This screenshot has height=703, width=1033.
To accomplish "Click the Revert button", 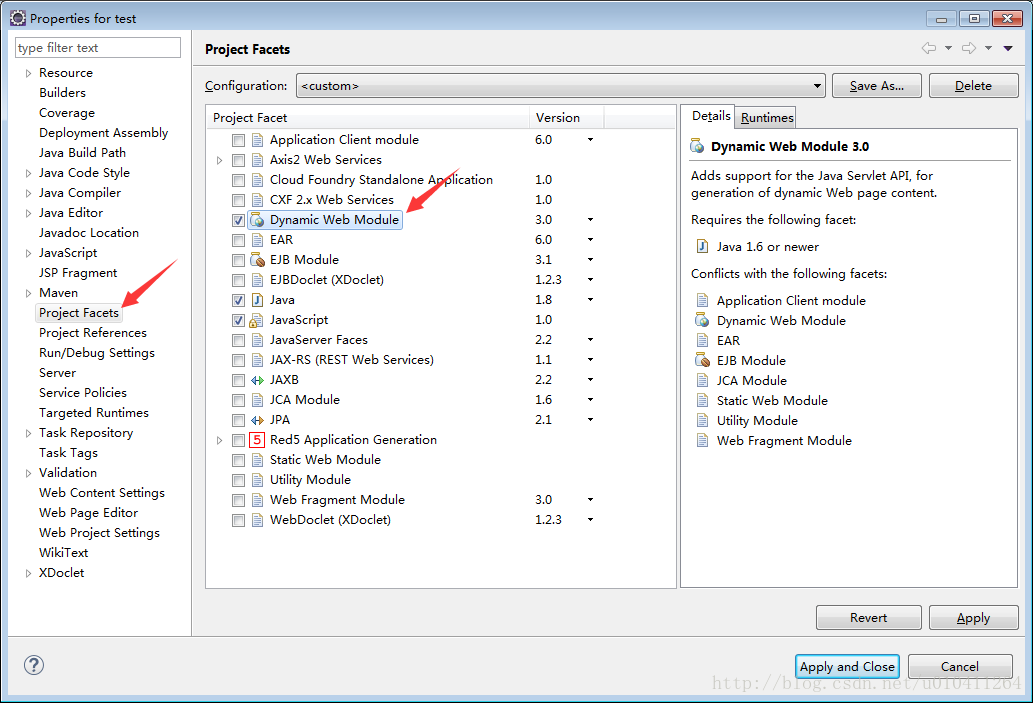I will [x=868, y=617].
